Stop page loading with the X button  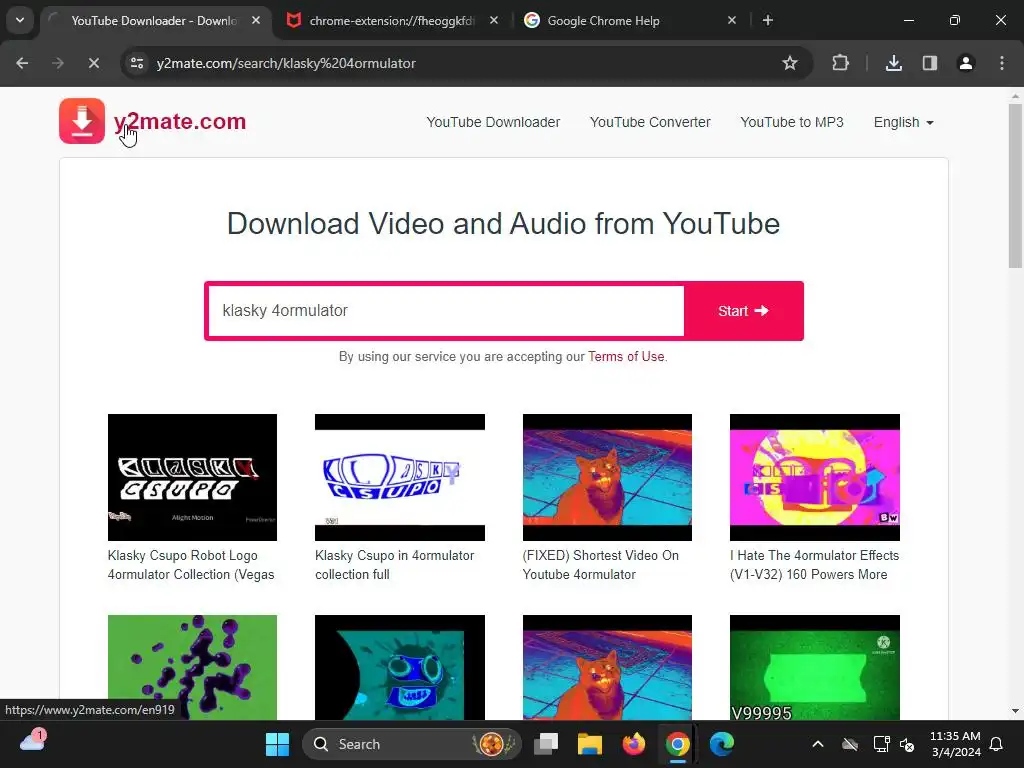(x=93, y=63)
